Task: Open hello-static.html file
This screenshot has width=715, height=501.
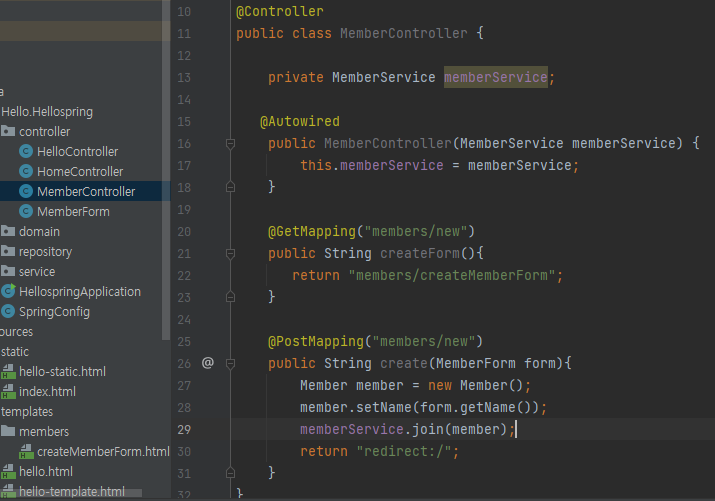Action: coord(62,372)
